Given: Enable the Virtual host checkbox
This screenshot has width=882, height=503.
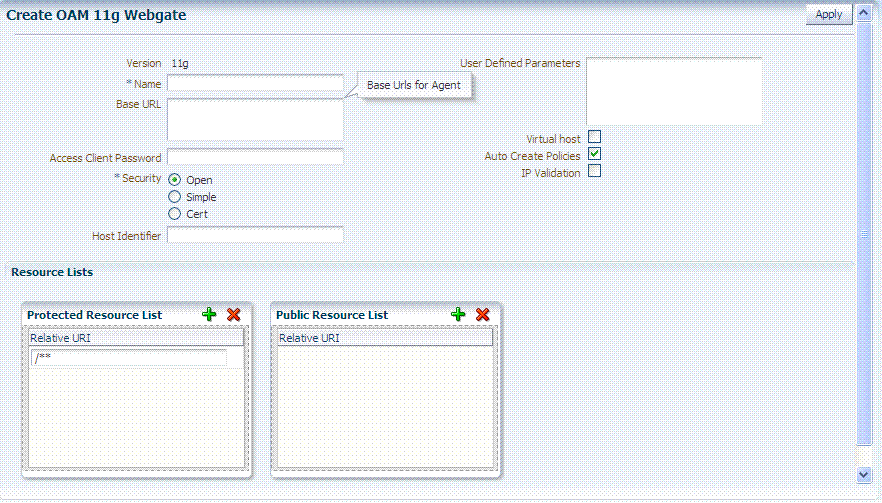Looking at the screenshot, I should point(595,137).
